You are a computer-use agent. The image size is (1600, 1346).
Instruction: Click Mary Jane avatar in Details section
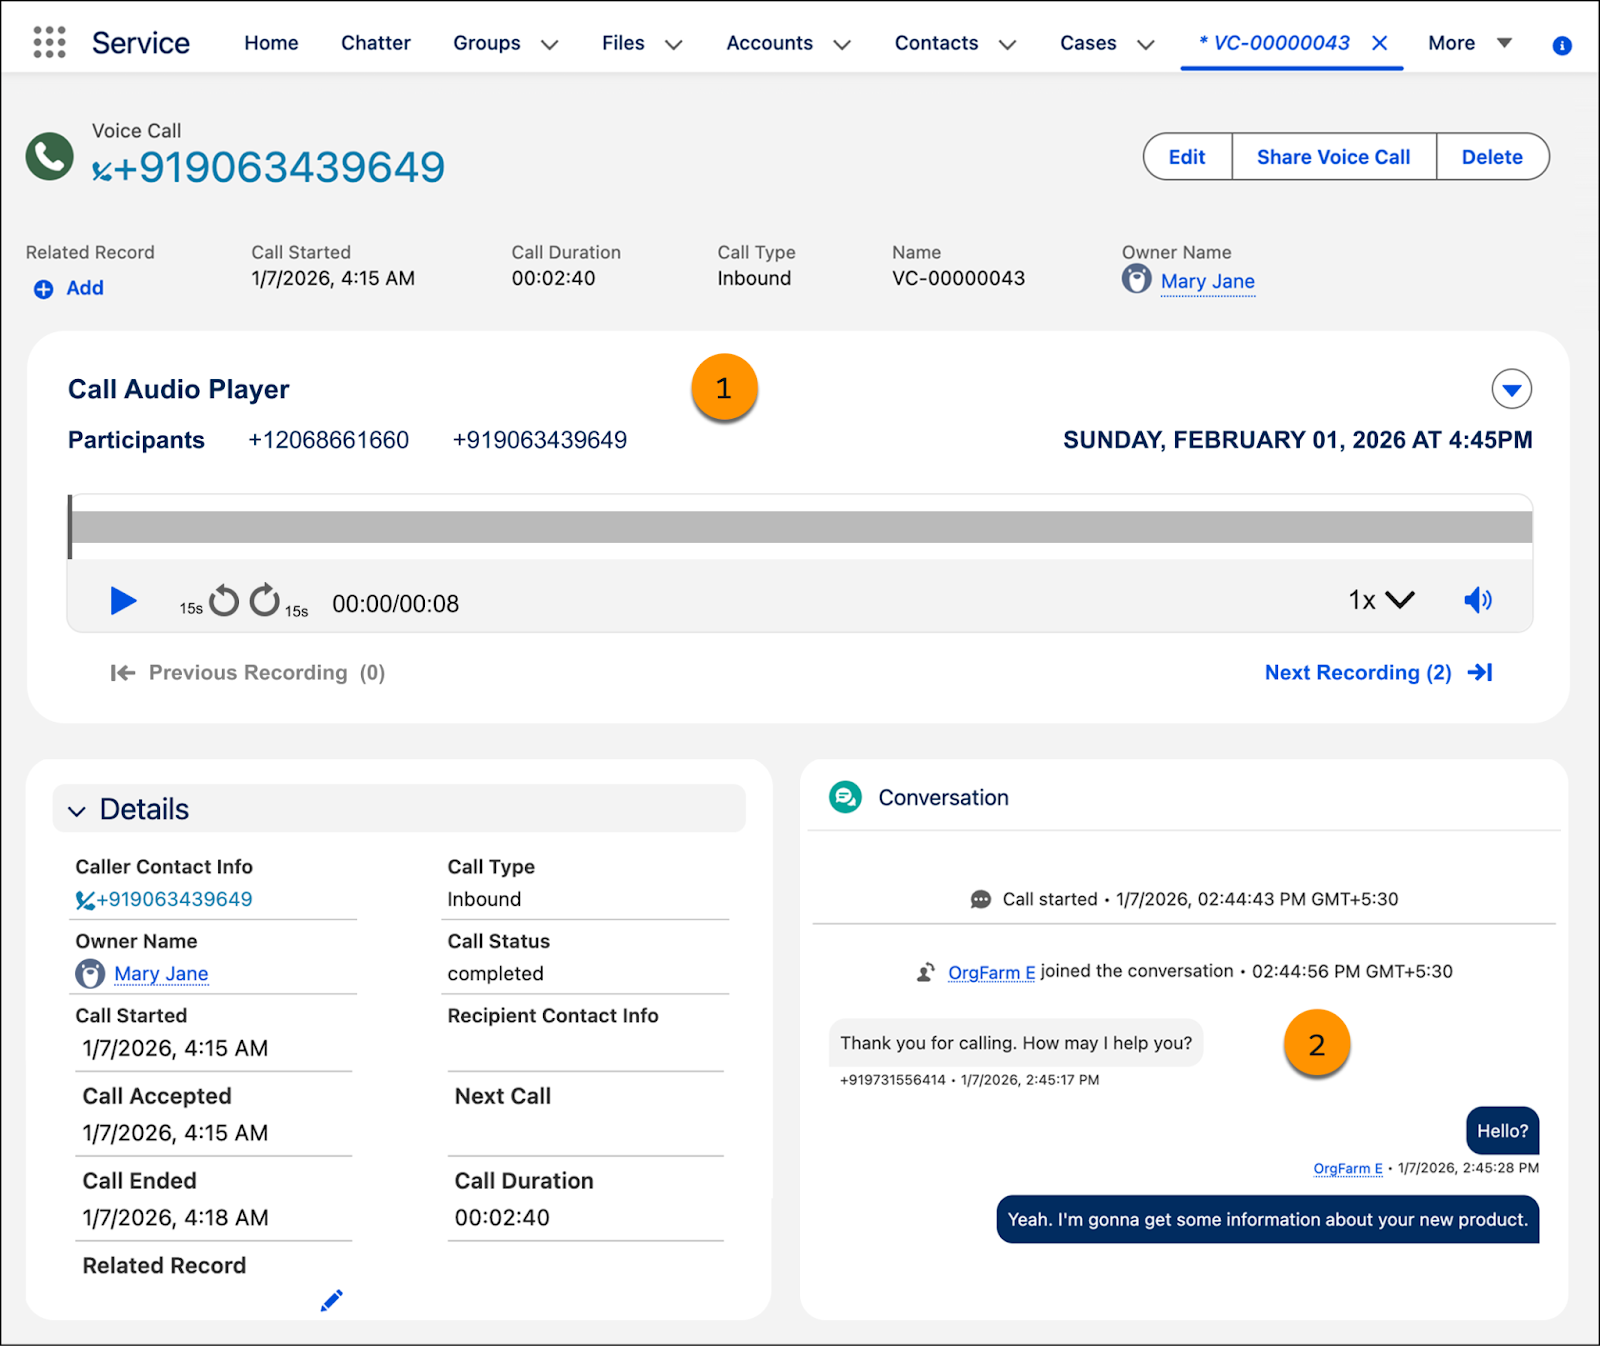[x=90, y=973]
